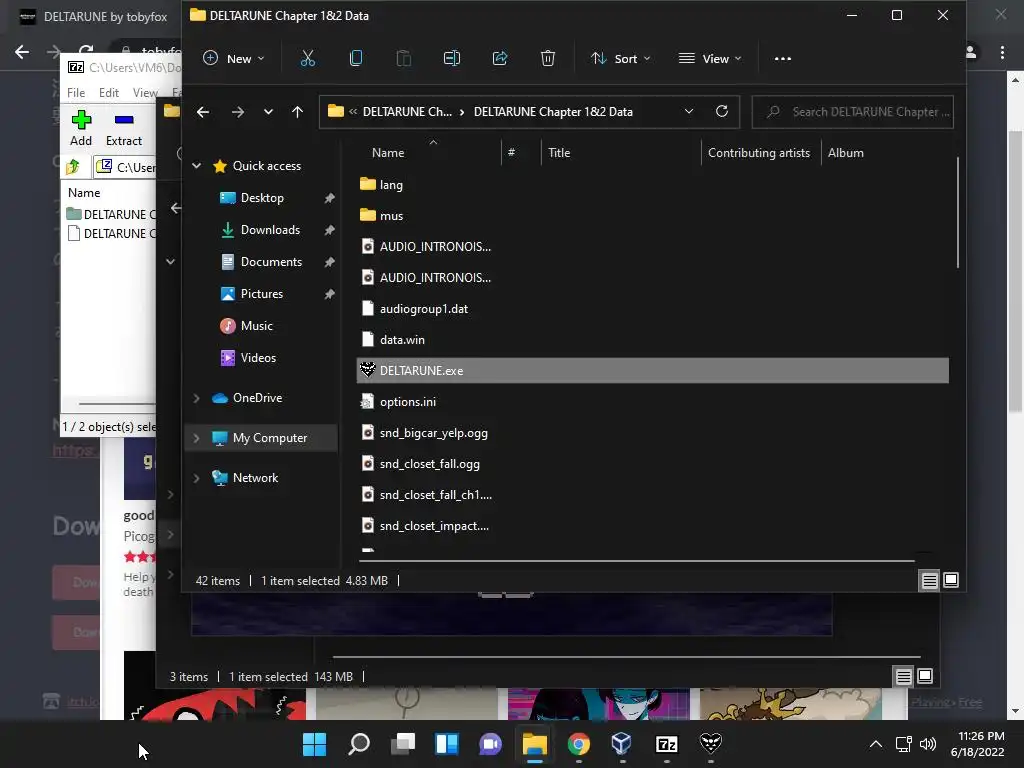Open the New dropdown in Explorer toolbar

pos(233,59)
